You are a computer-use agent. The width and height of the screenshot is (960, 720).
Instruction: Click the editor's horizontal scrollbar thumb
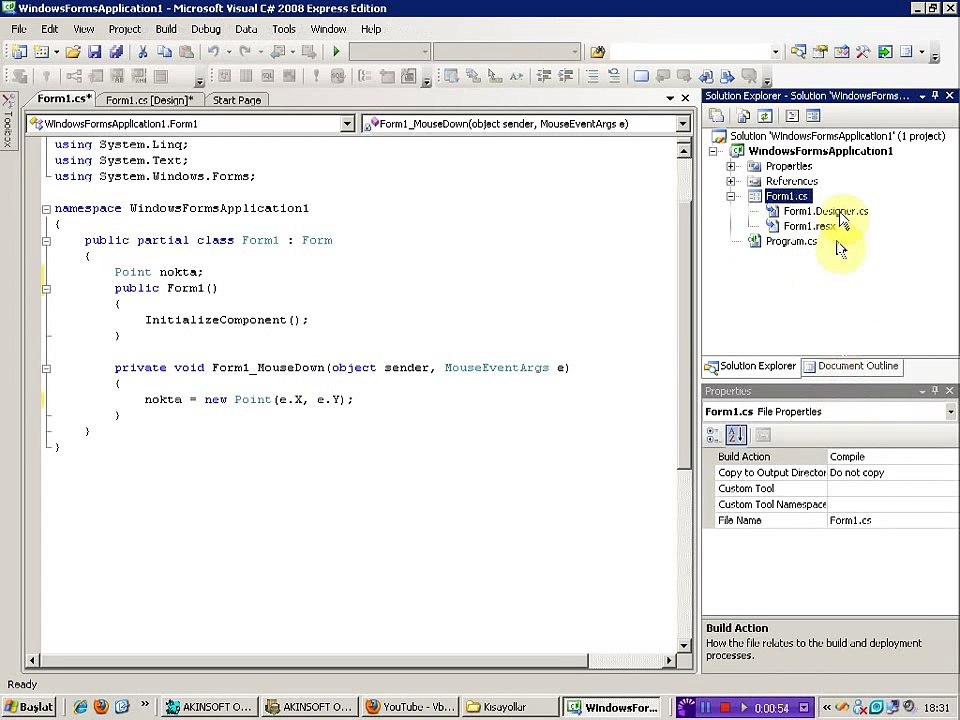point(313,661)
